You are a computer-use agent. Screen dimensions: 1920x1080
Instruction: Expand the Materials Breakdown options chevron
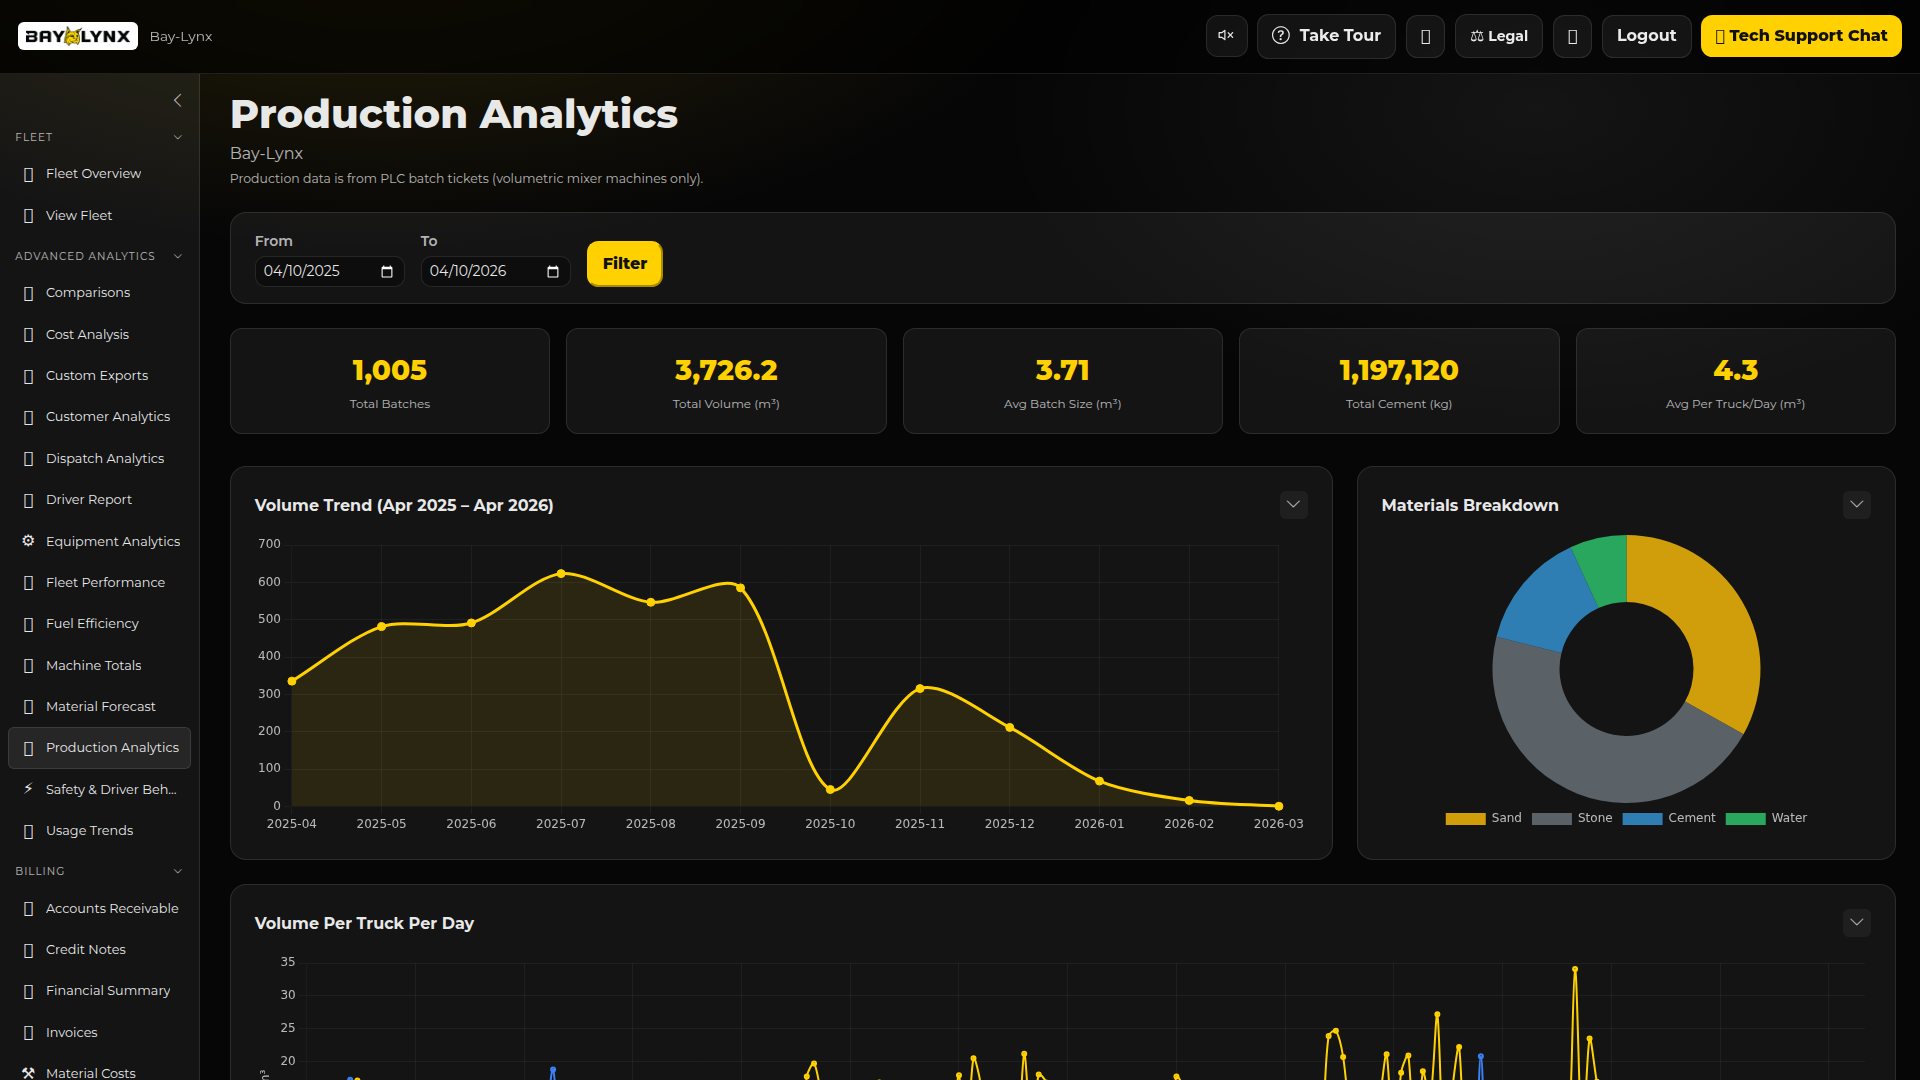pyautogui.click(x=1857, y=505)
